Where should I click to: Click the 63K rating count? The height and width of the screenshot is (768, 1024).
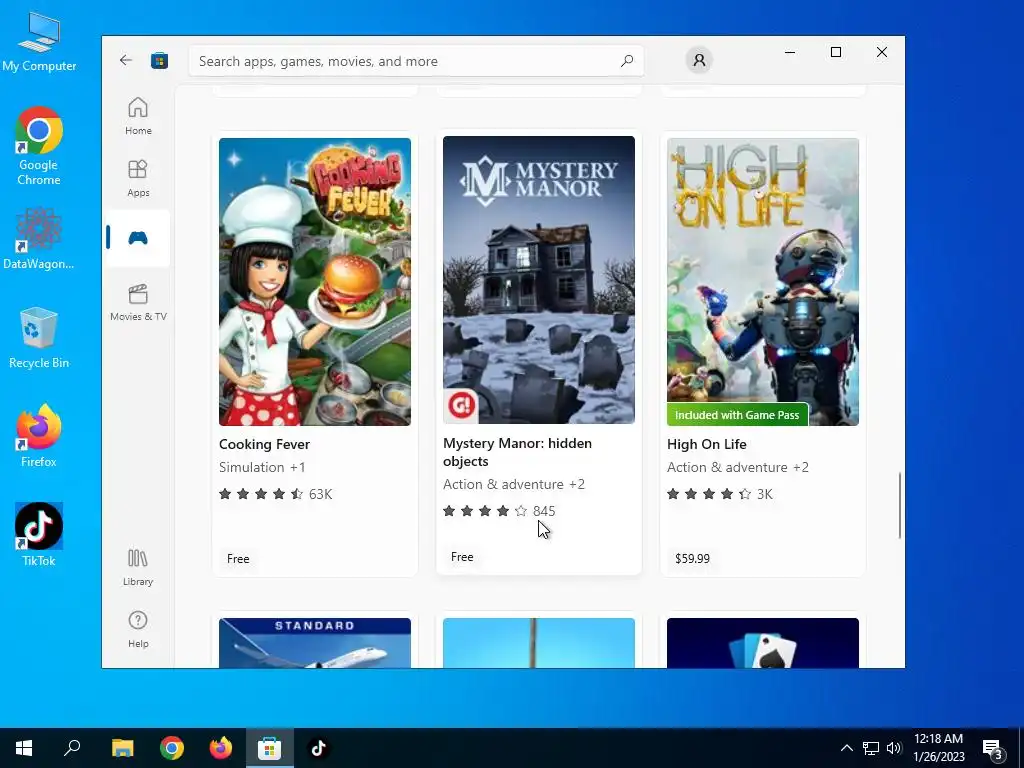click(x=320, y=494)
